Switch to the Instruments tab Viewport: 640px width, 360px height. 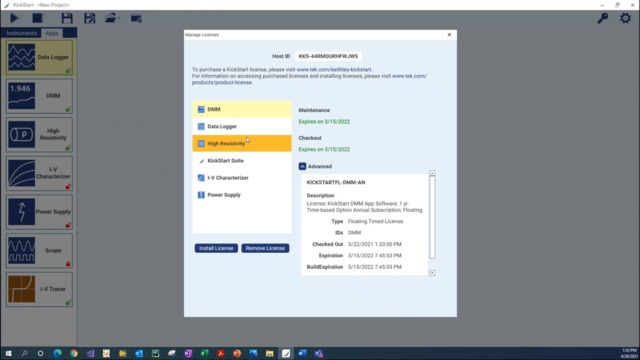pyautogui.click(x=21, y=33)
